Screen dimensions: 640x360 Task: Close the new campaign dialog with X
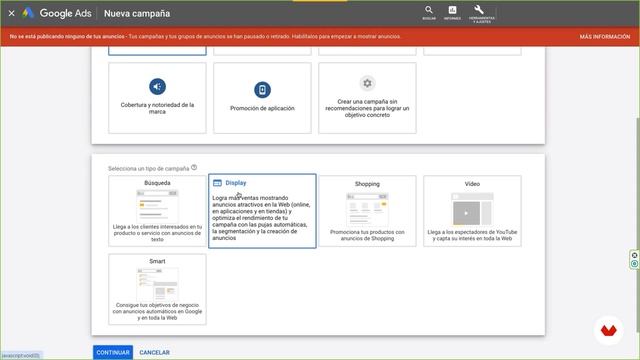click(11, 13)
